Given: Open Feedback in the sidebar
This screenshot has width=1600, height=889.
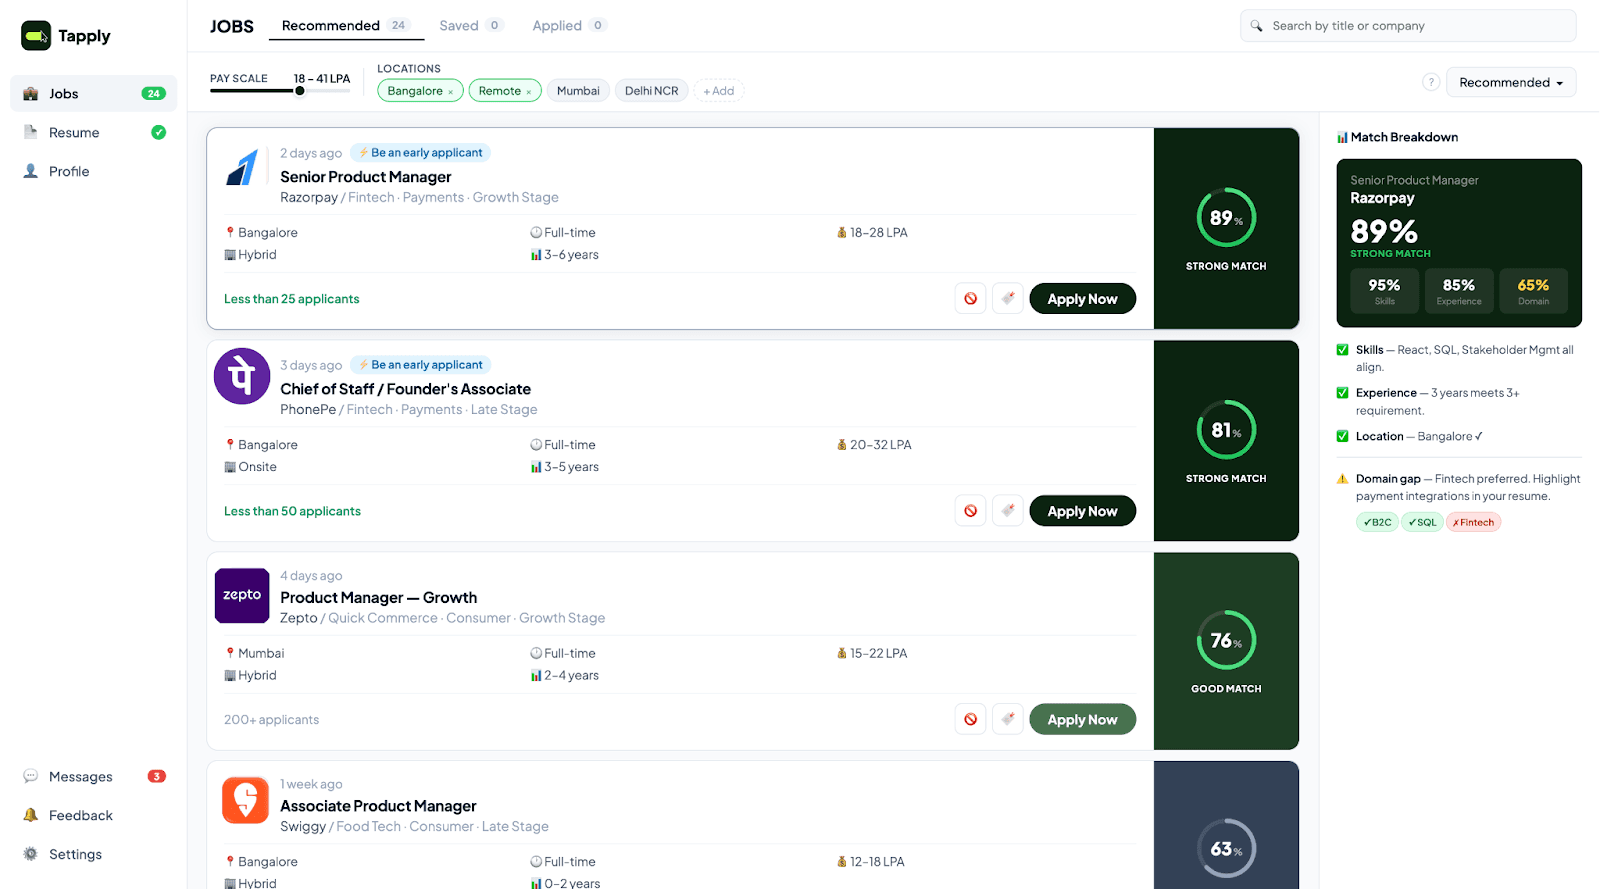Looking at the screenshot, I should 93,816.
